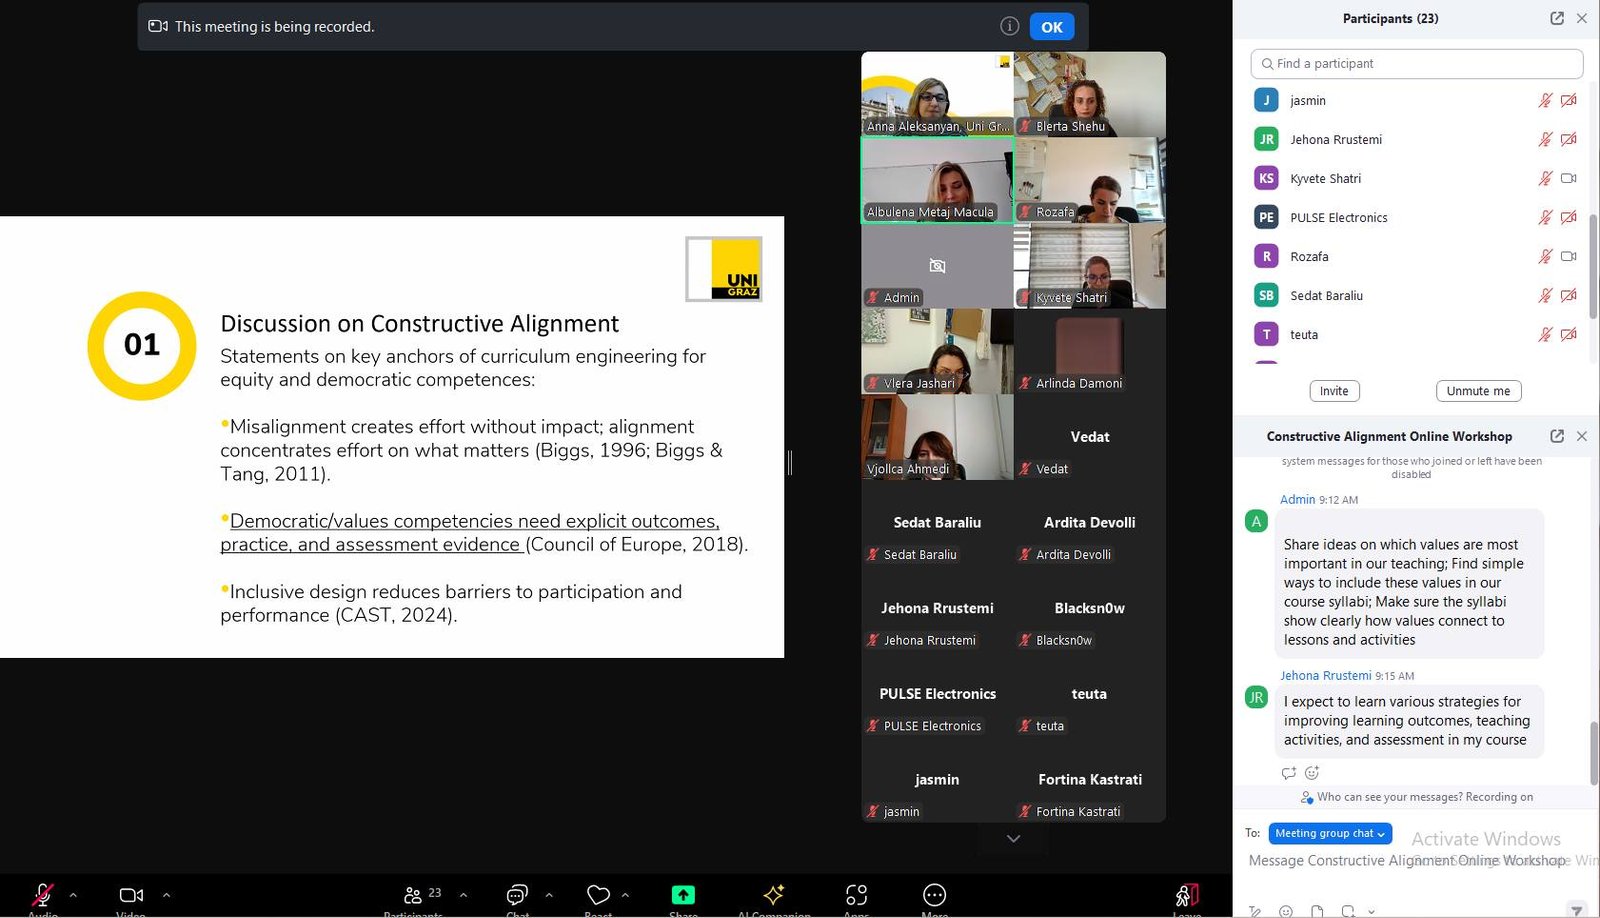Select Sedat Baraliu in participants list
The width and height of the screenshot is (1600, 918).
point(1326,296)
